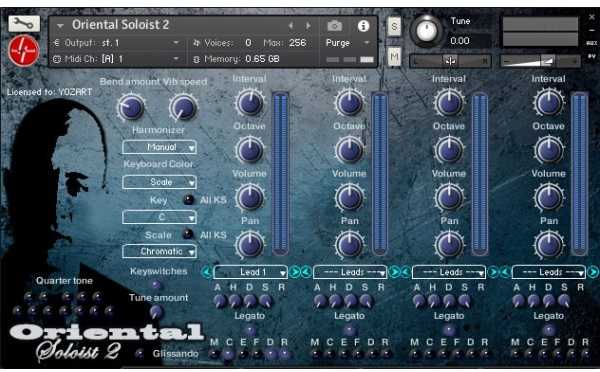
Task: Click the red round instrument logo icon
Action: (24, 50)
